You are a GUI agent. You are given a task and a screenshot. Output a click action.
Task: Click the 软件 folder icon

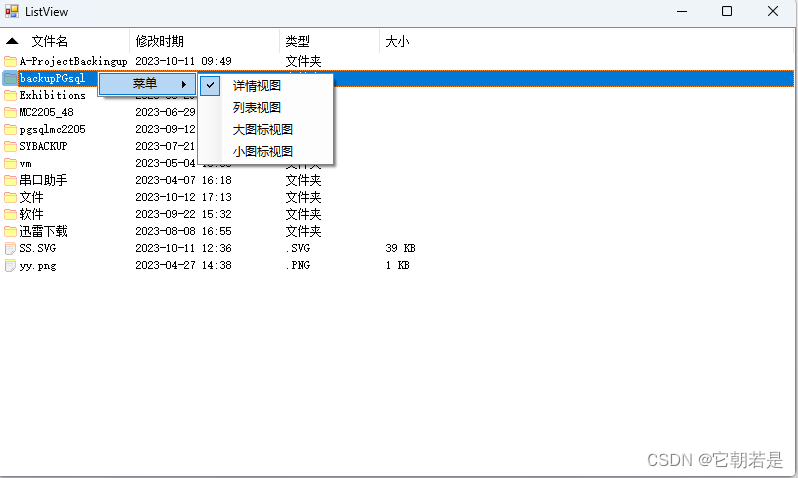coord(10,214)
